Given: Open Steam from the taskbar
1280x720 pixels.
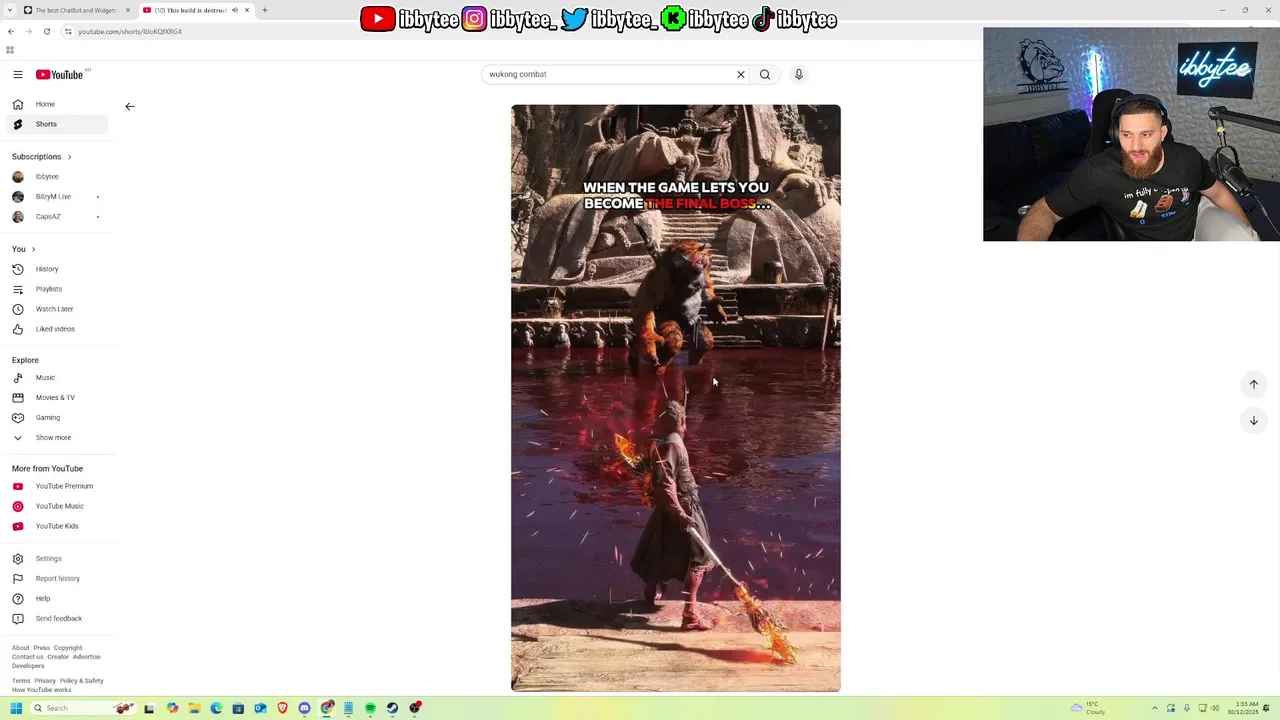Looking at the screenshot, I should (x=392, y=708).
